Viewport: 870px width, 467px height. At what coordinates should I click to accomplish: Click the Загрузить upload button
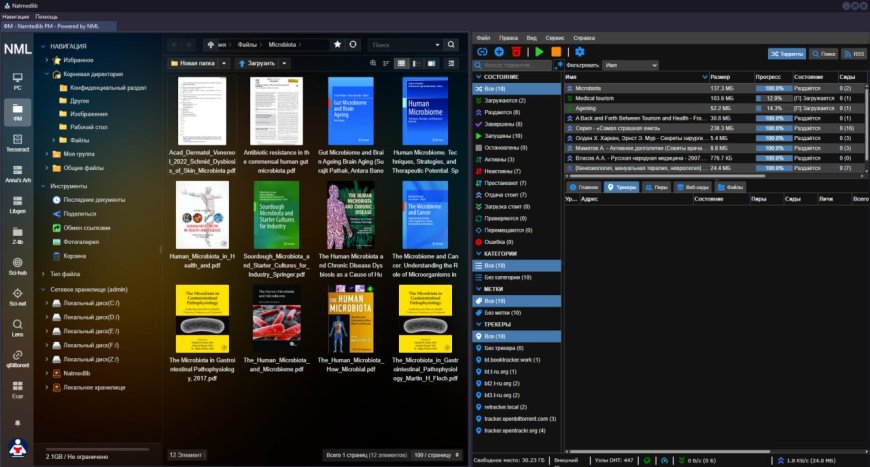point(256,63)
